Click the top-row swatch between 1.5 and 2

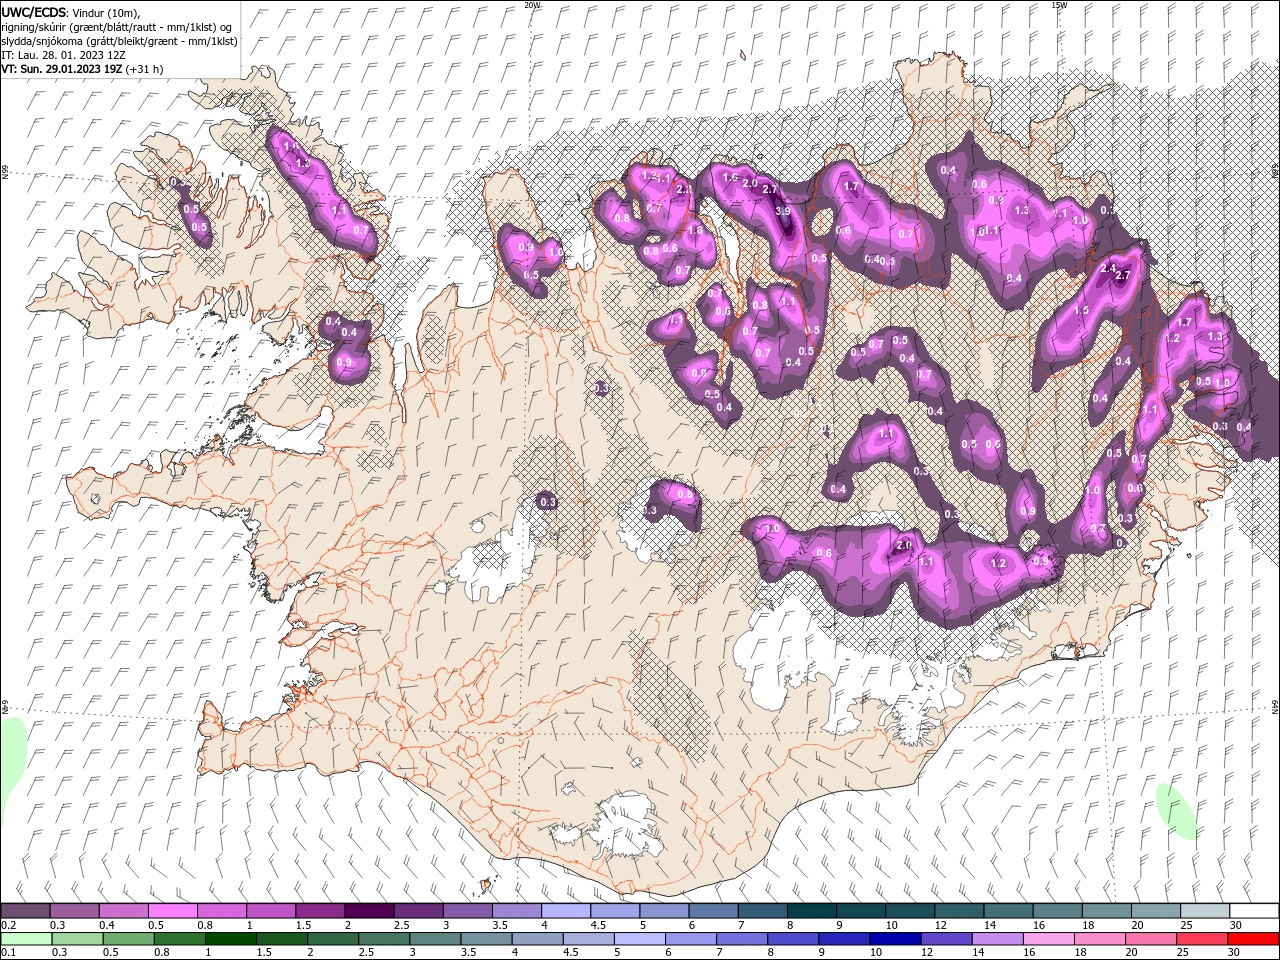320,911
